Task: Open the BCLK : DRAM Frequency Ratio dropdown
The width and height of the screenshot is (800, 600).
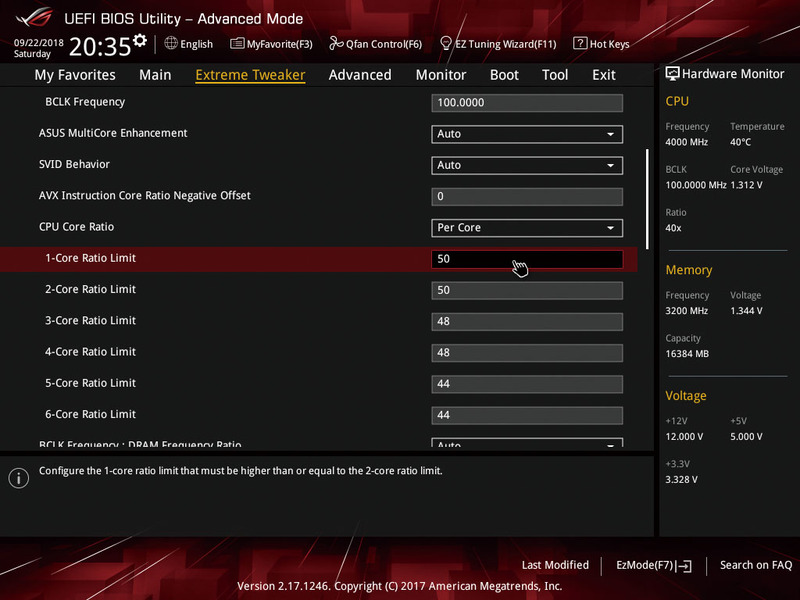Action: point(611,443)
